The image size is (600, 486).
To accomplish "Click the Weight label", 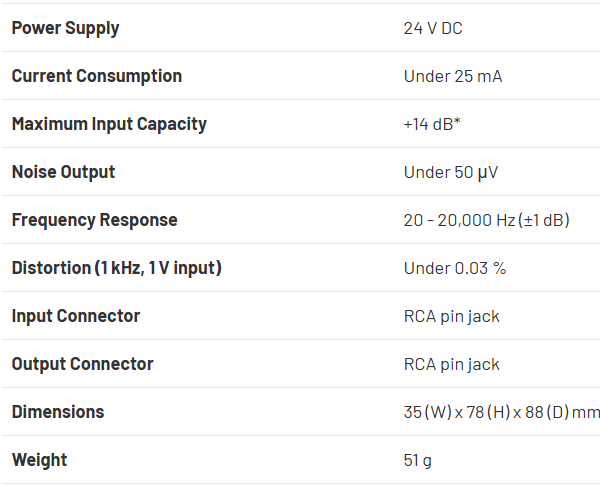I will click(40, 460).
